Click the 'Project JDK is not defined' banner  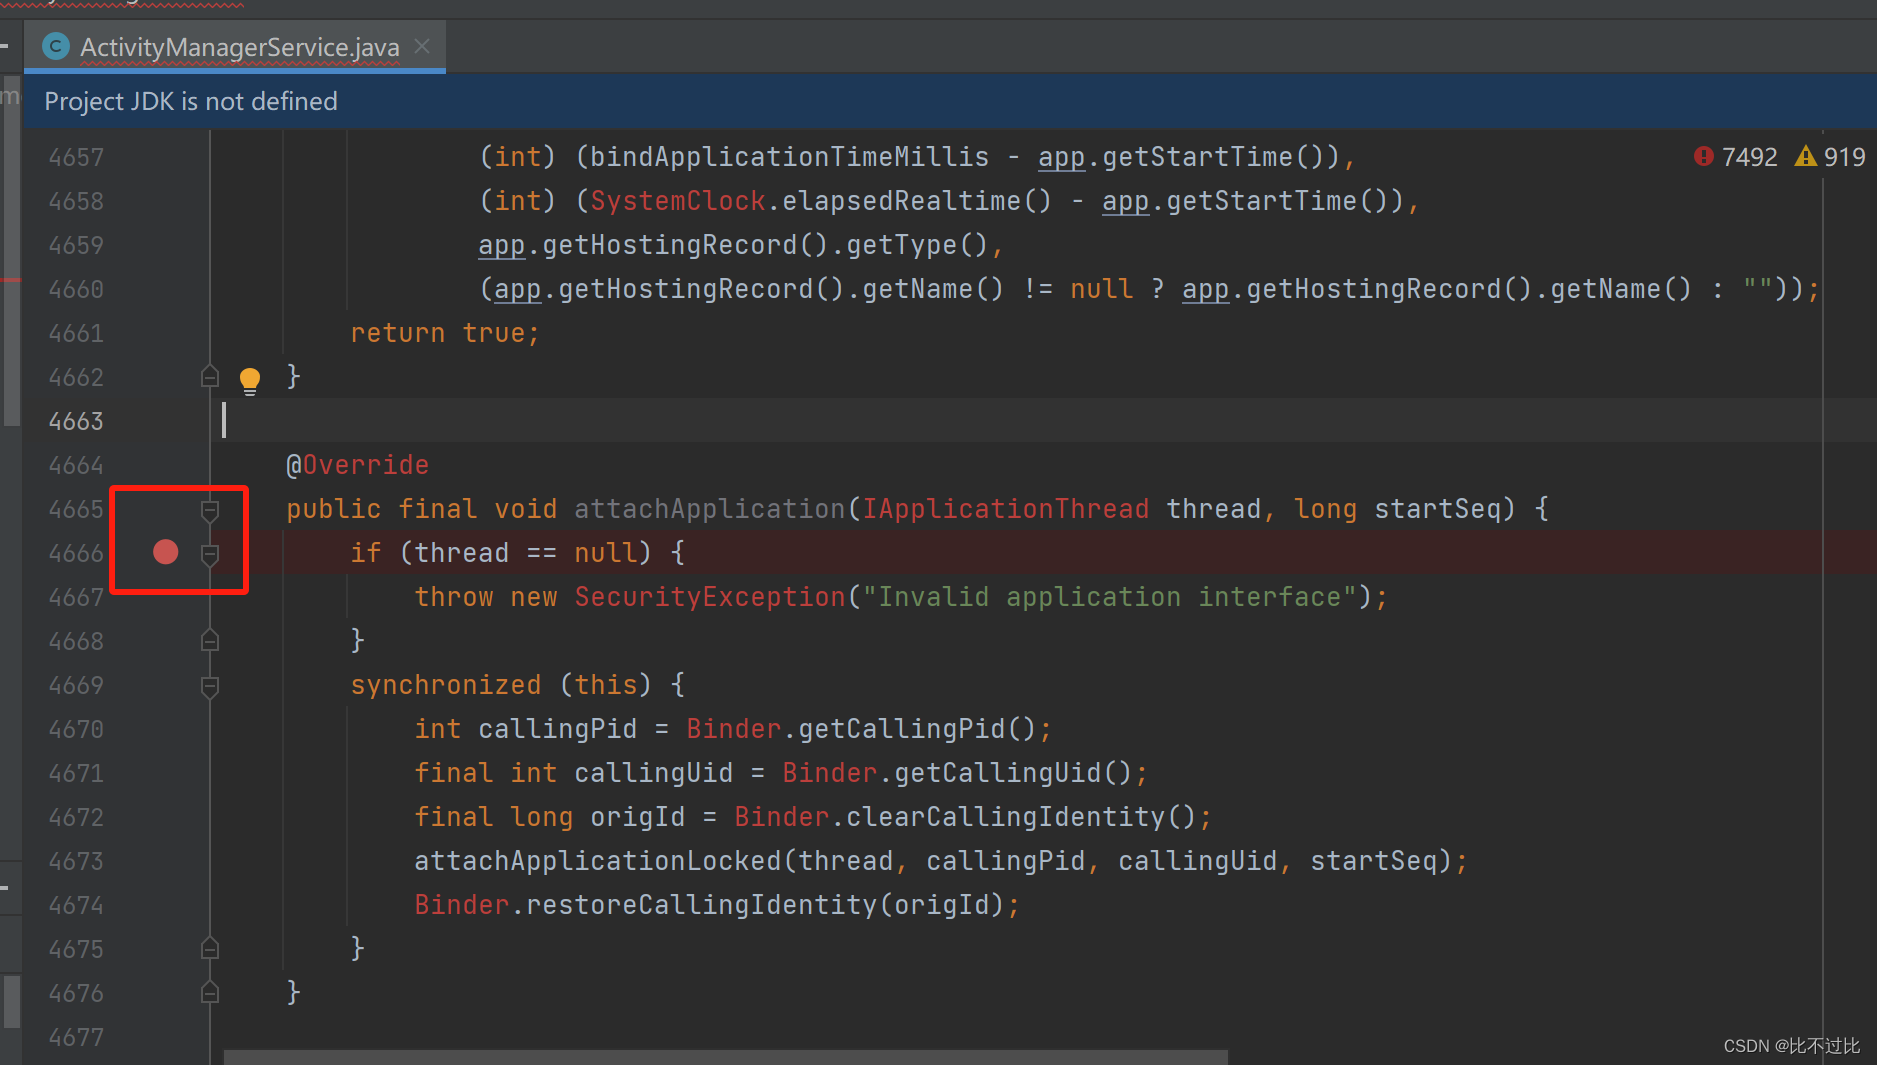click(190, 100)
